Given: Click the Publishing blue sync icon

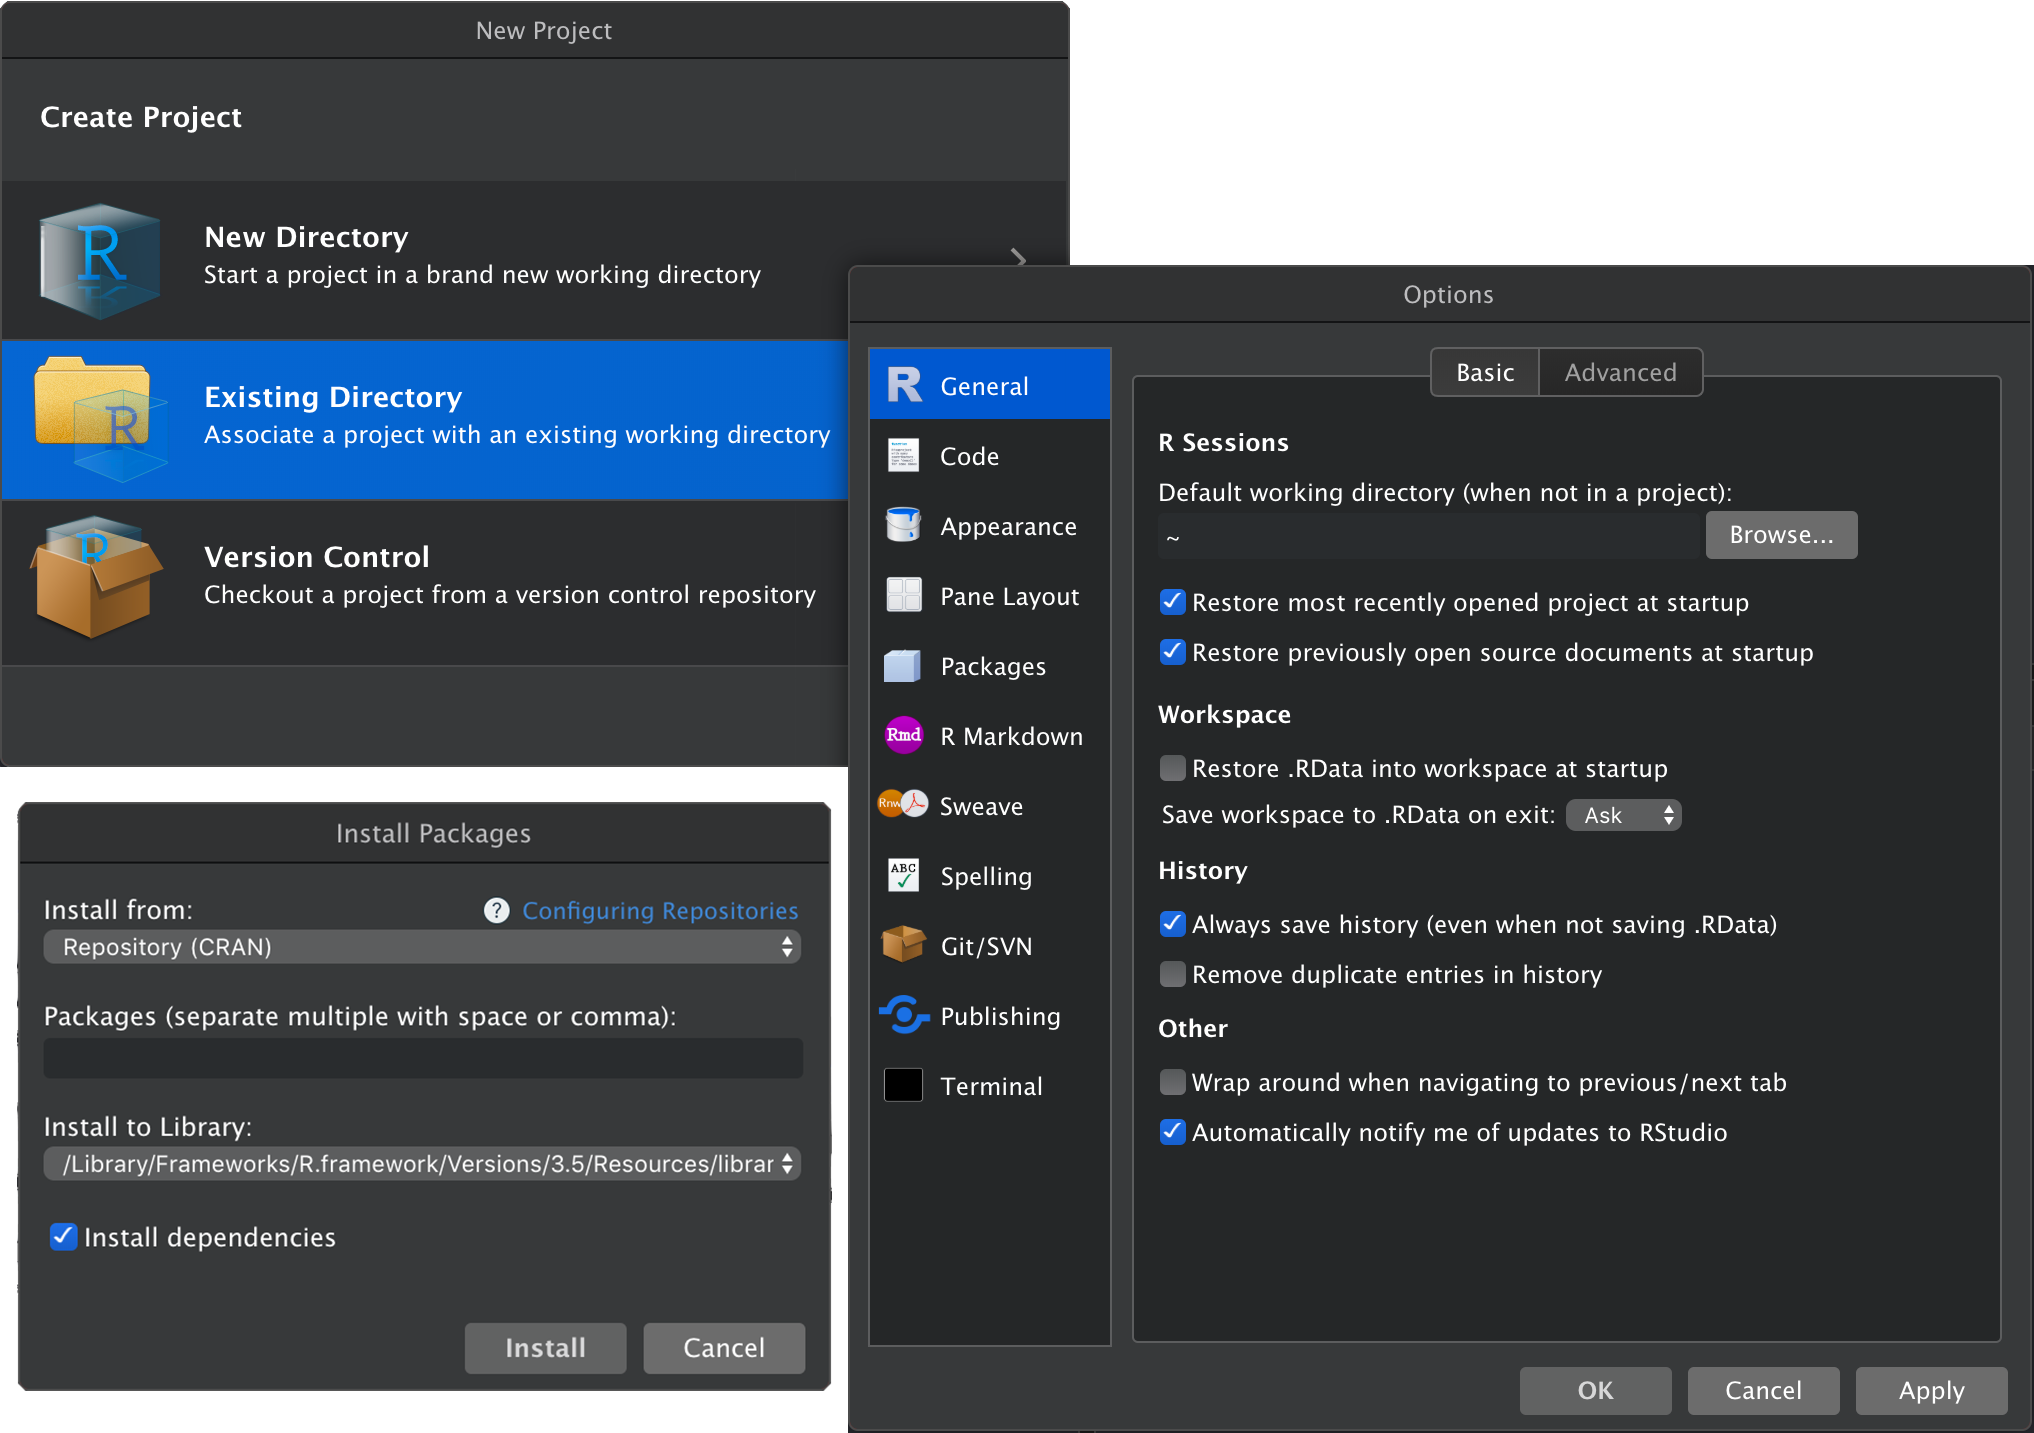Looking at the screenshot, I should (x=904, y=1015).
